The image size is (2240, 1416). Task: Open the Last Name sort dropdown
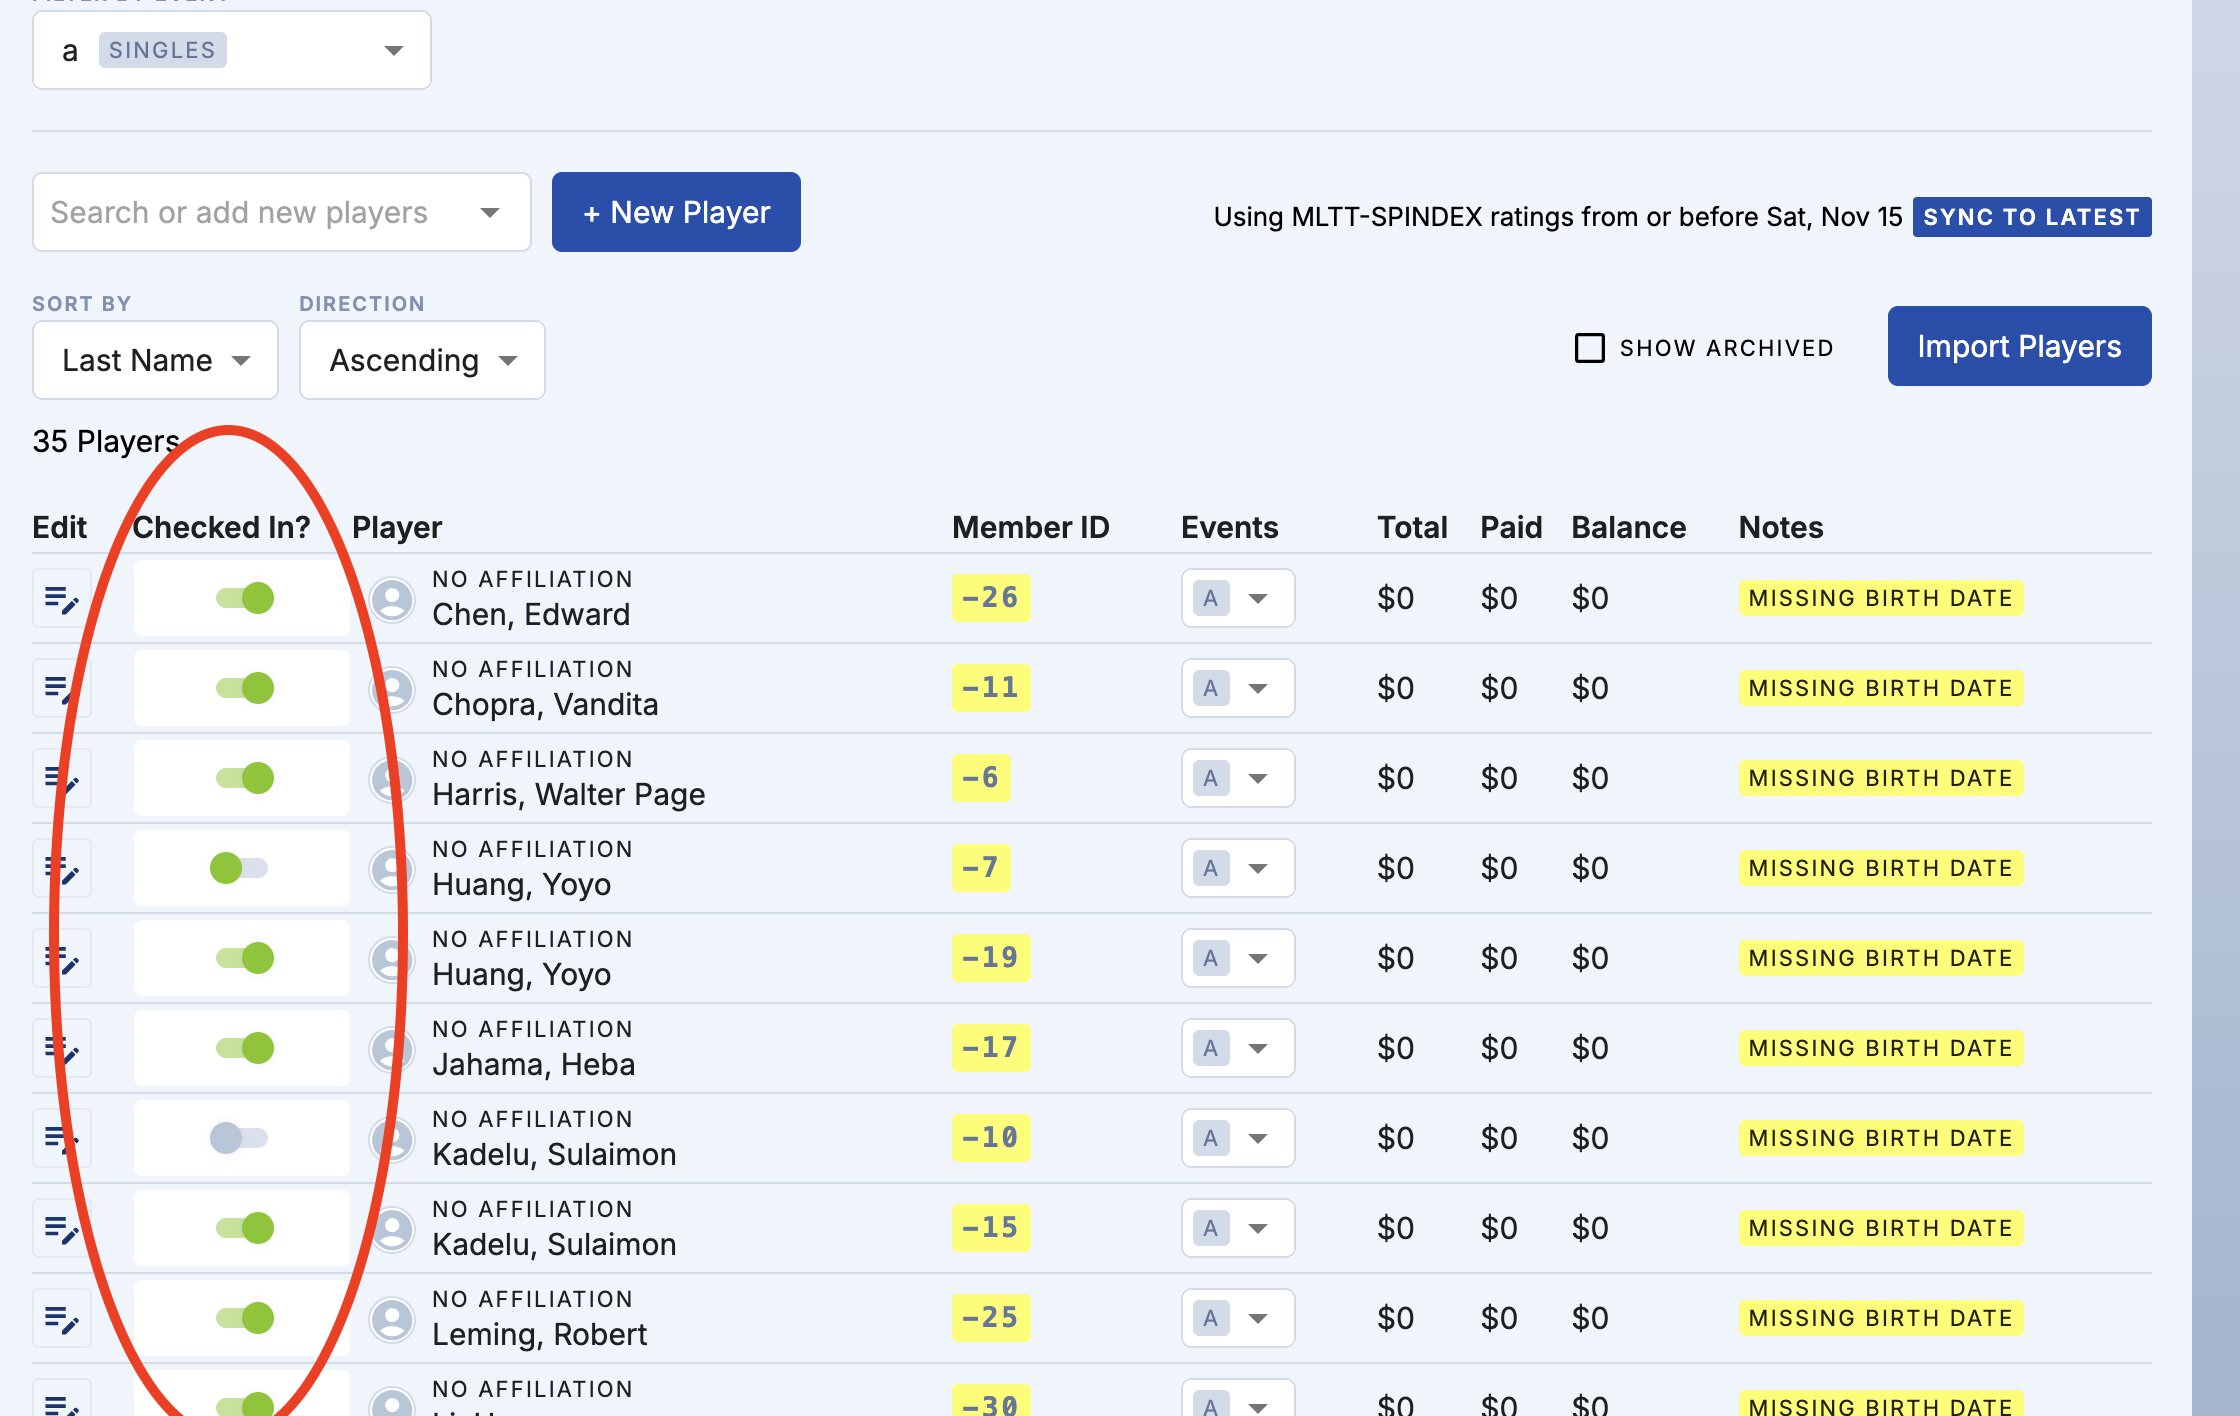pos(155,359)
